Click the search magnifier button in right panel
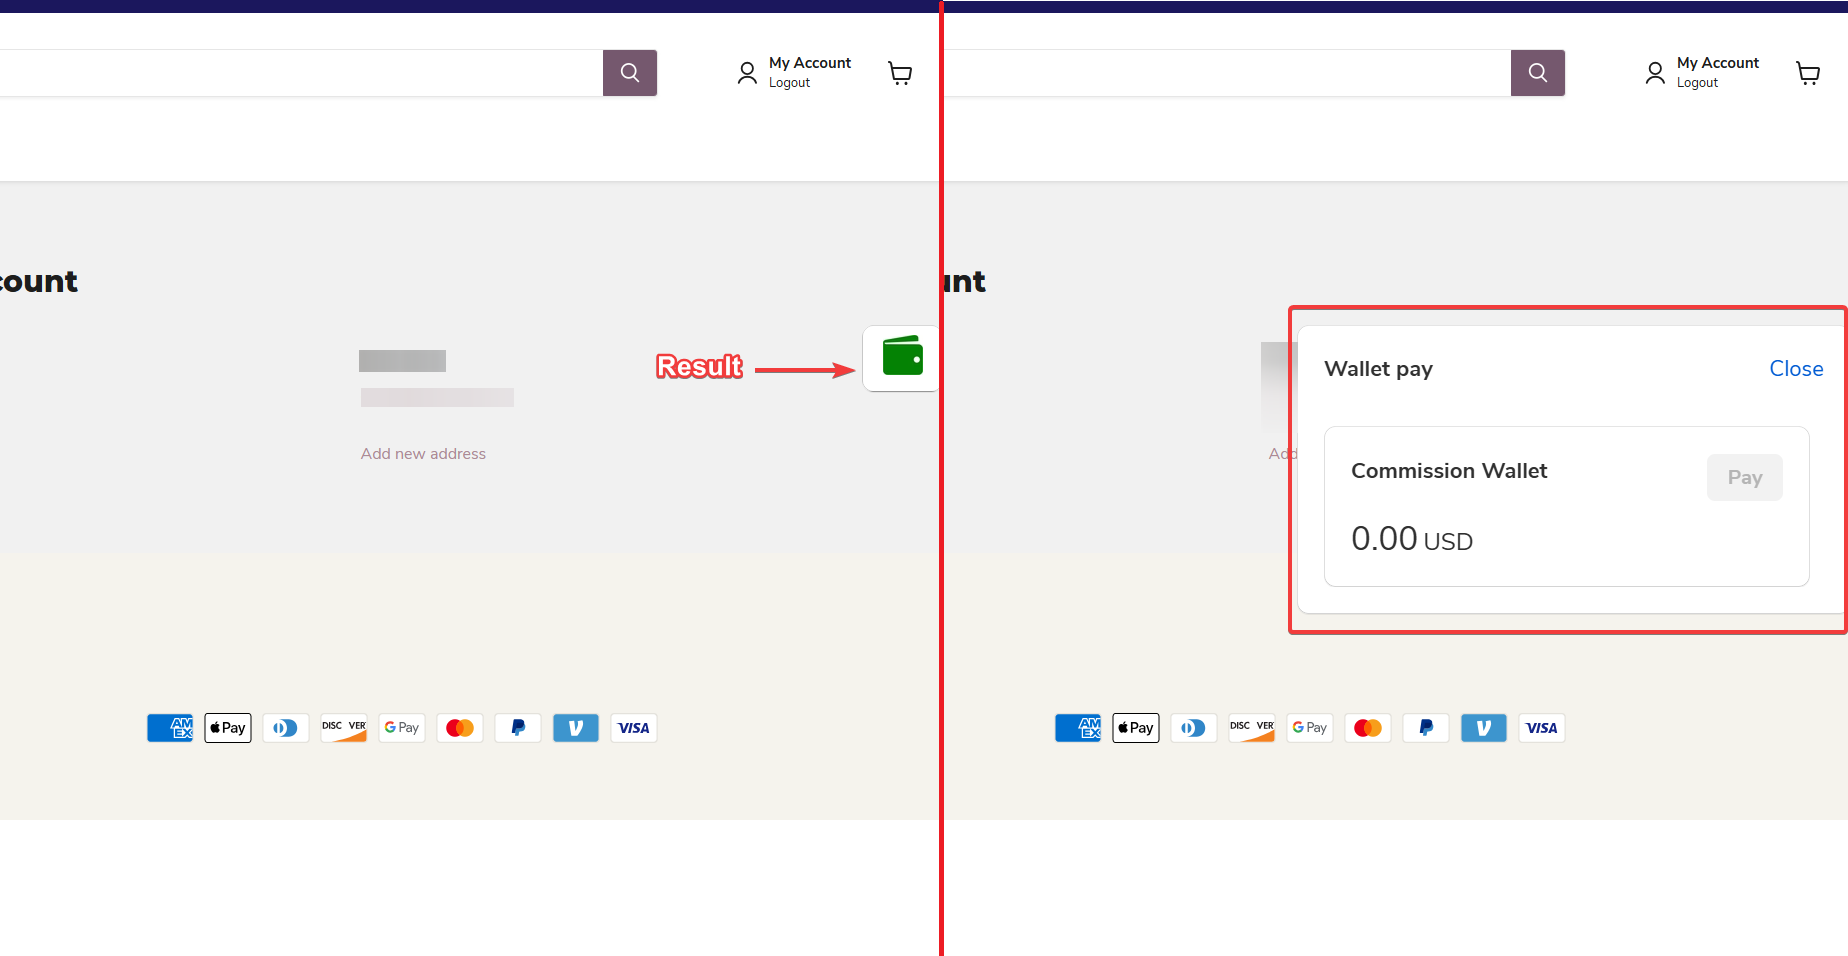 [x=1537, y=73]
